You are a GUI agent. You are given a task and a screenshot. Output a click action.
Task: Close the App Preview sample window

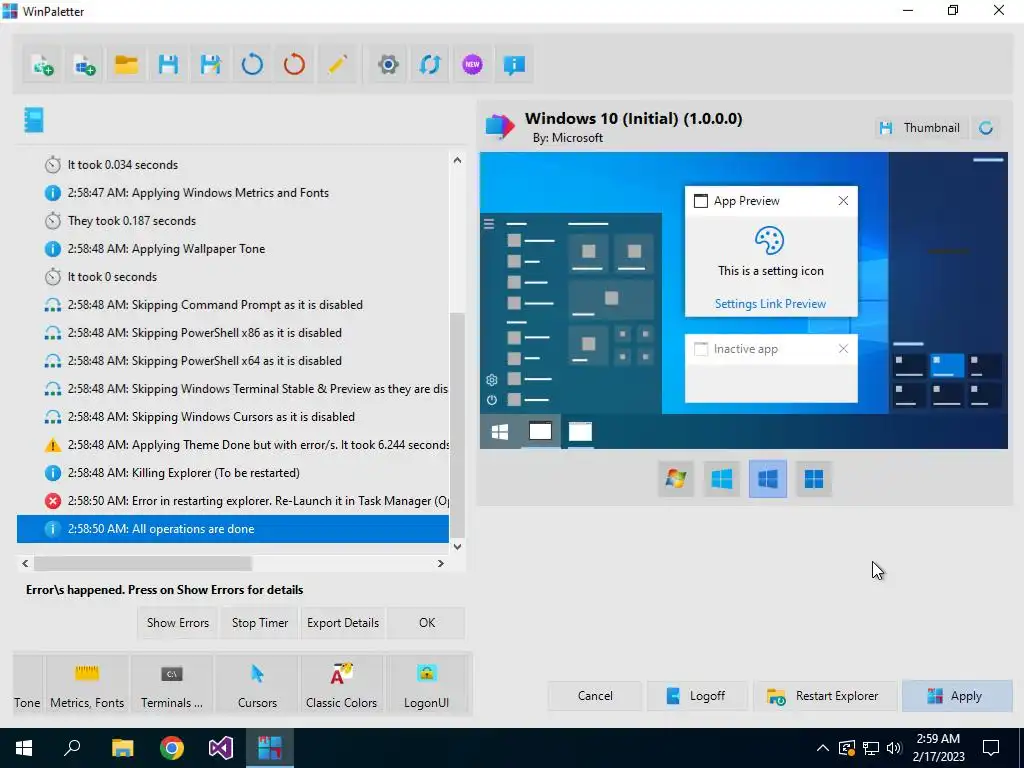pos(843,200)
